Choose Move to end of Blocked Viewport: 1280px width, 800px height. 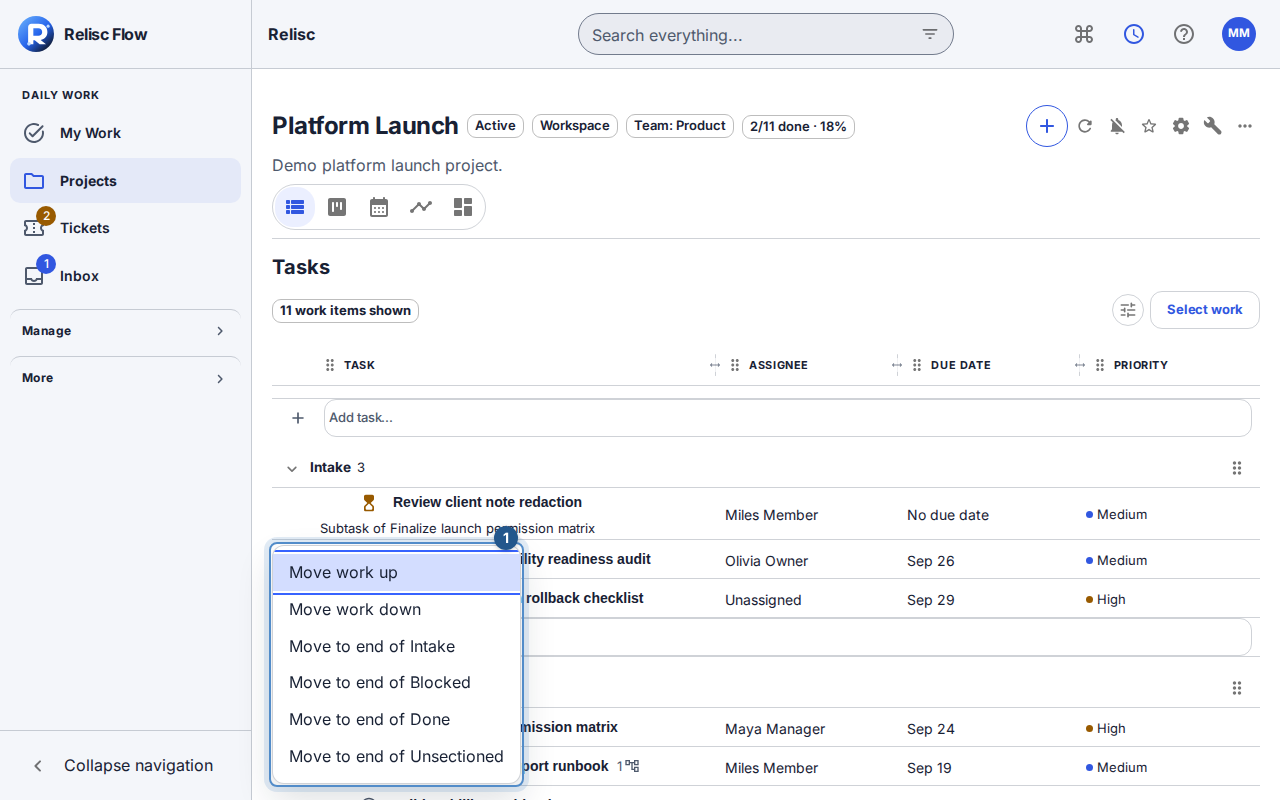(397, 683)
